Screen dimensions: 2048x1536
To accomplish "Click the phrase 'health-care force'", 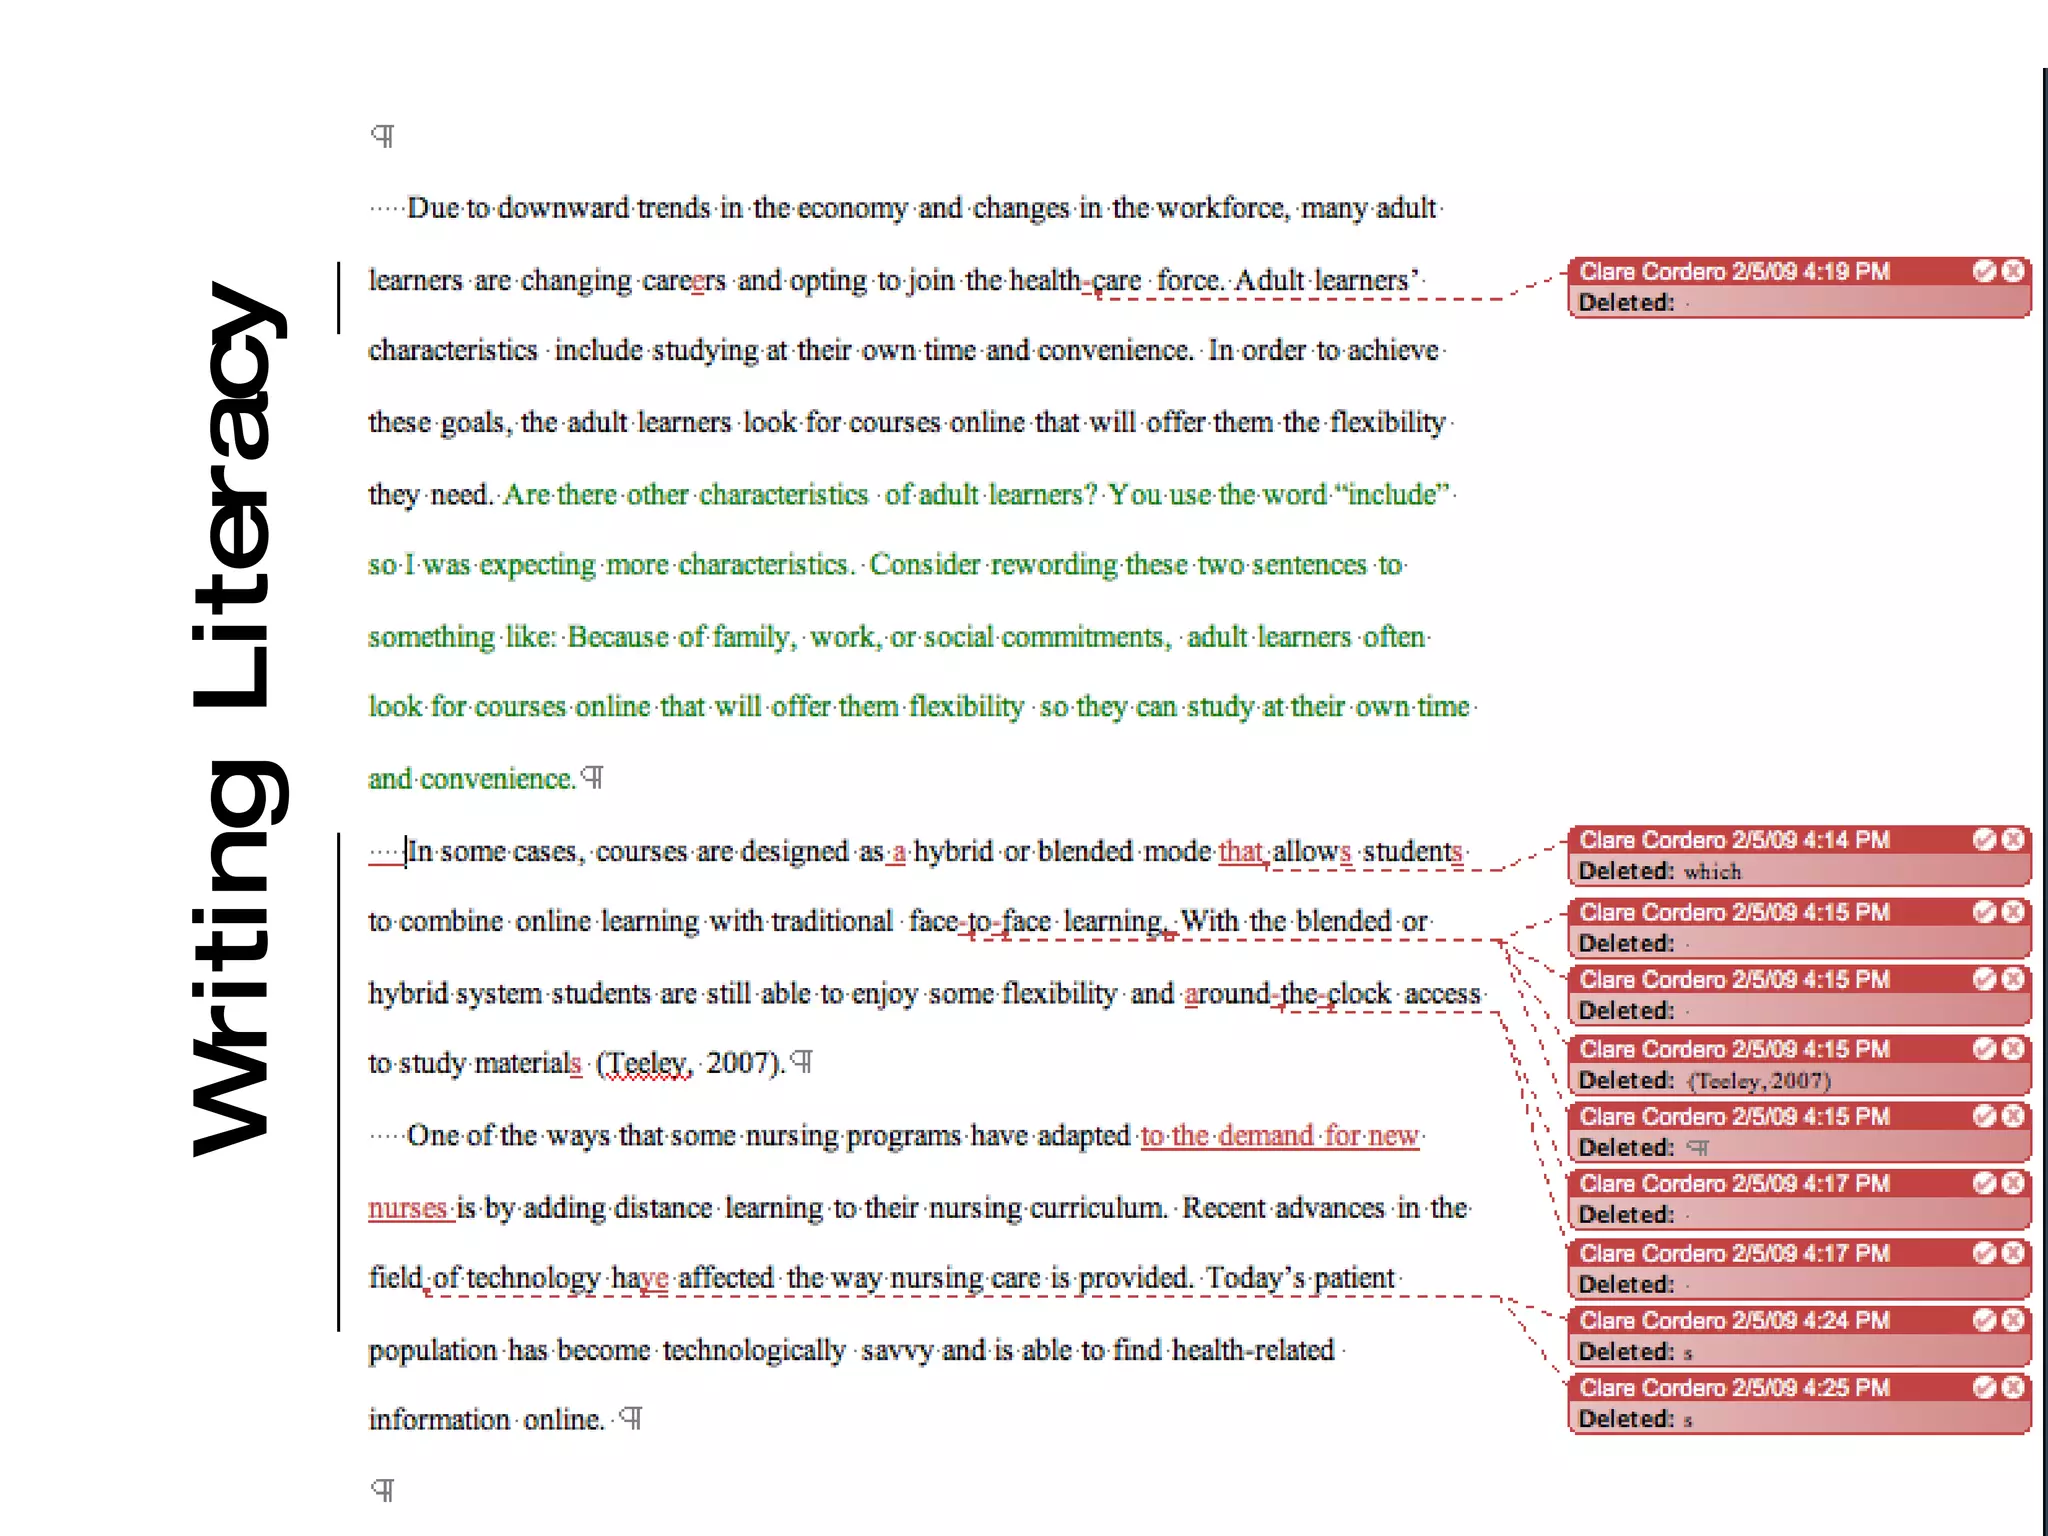I will point(1117,281).
